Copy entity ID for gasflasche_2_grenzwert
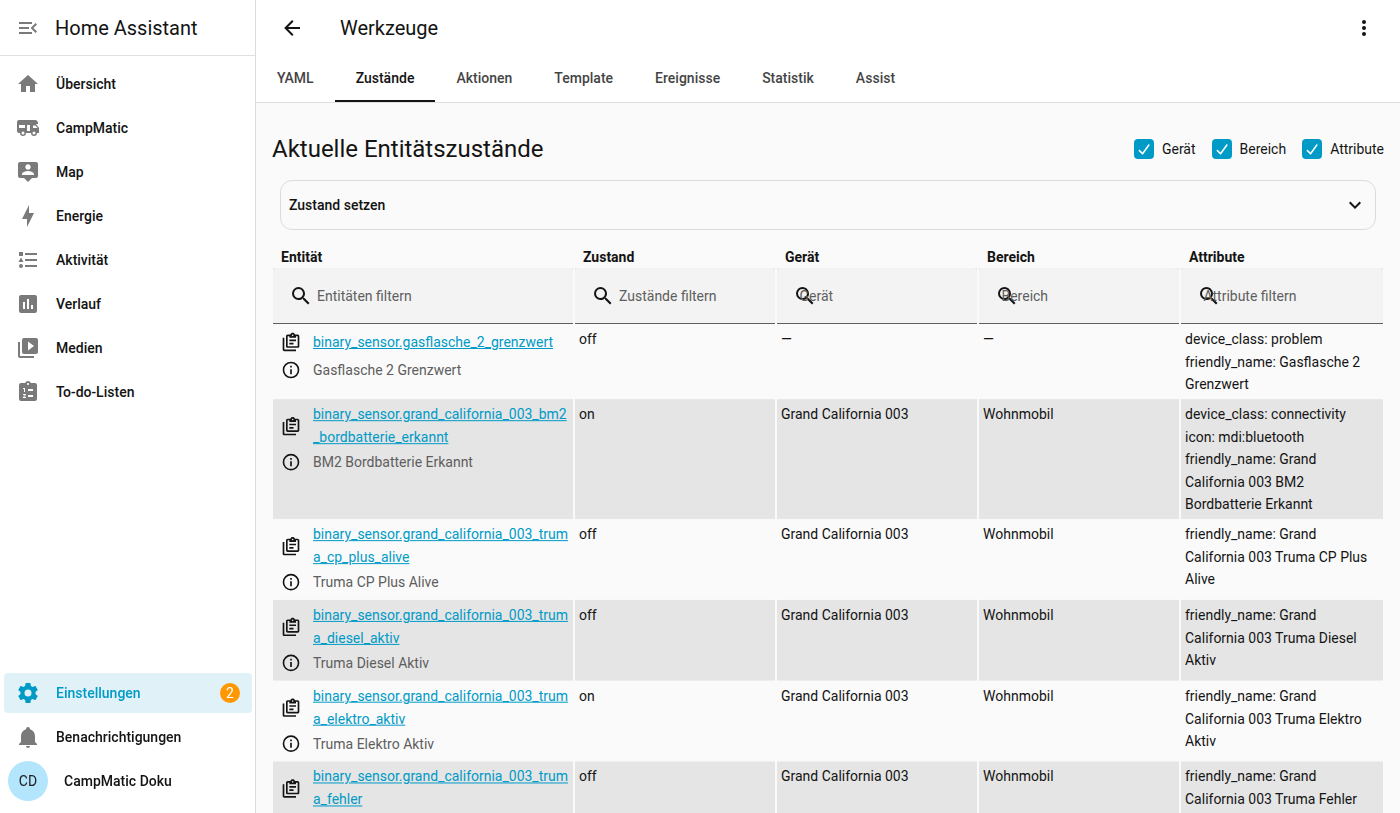Viewport: 1400px width, 813px height. 291,342
